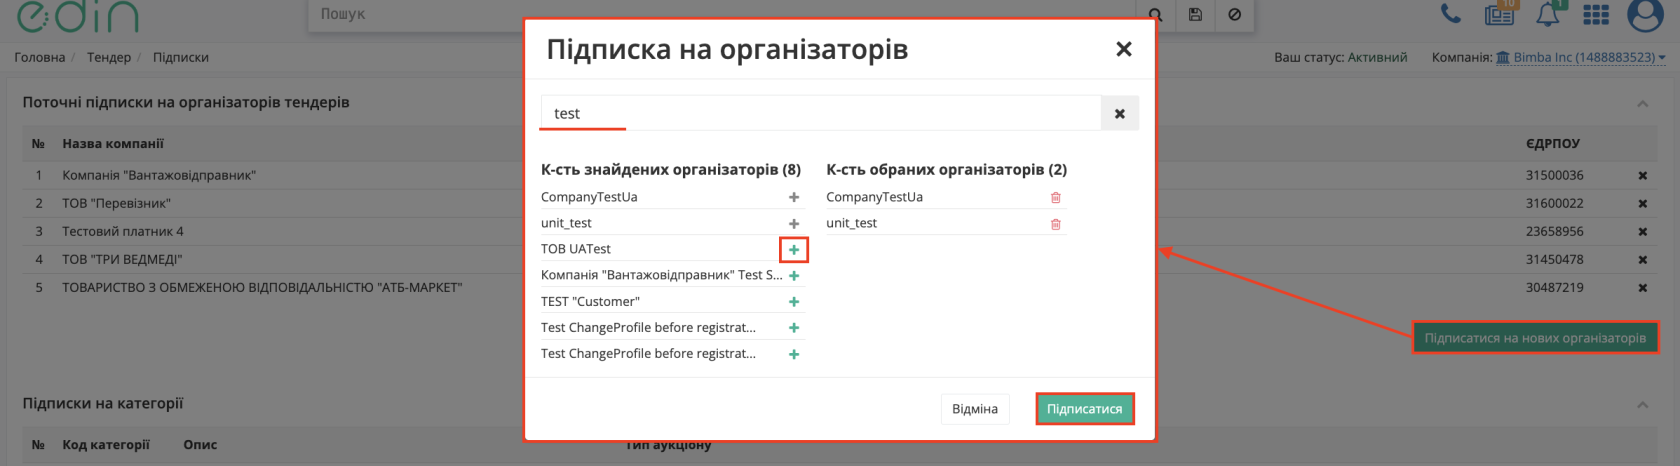Viewport: 1680px width, 466px height.
Task: Open Bimba Inc company dropdown
Action: tap(1581, 58)
